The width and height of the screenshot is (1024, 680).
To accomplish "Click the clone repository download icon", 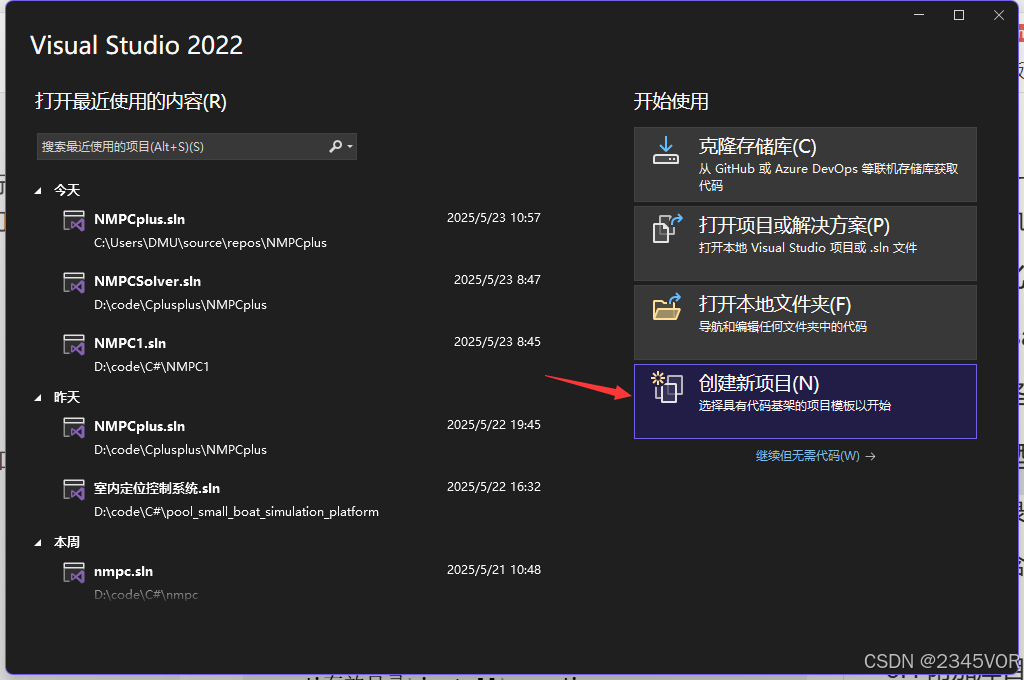I will point(665,151).
